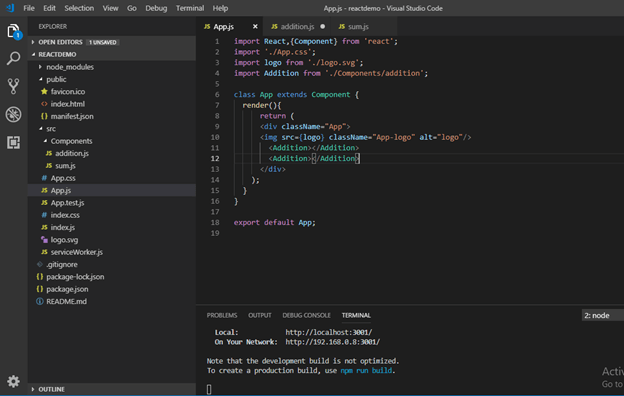The image size is (624, 396).
Task: Select the Terminal panel tab
Action: coord(356,315)
